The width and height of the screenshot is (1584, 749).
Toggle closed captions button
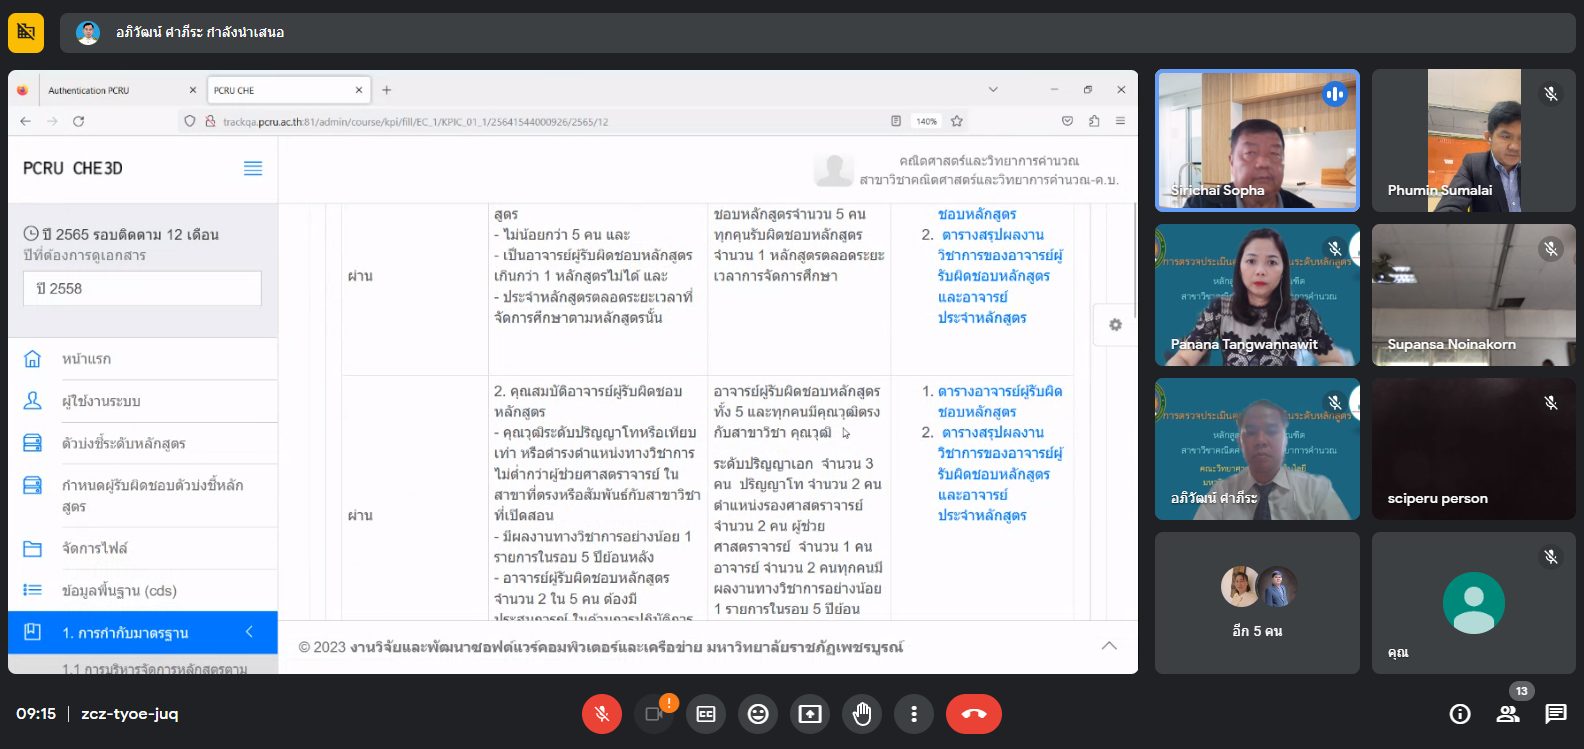point(706,714)
